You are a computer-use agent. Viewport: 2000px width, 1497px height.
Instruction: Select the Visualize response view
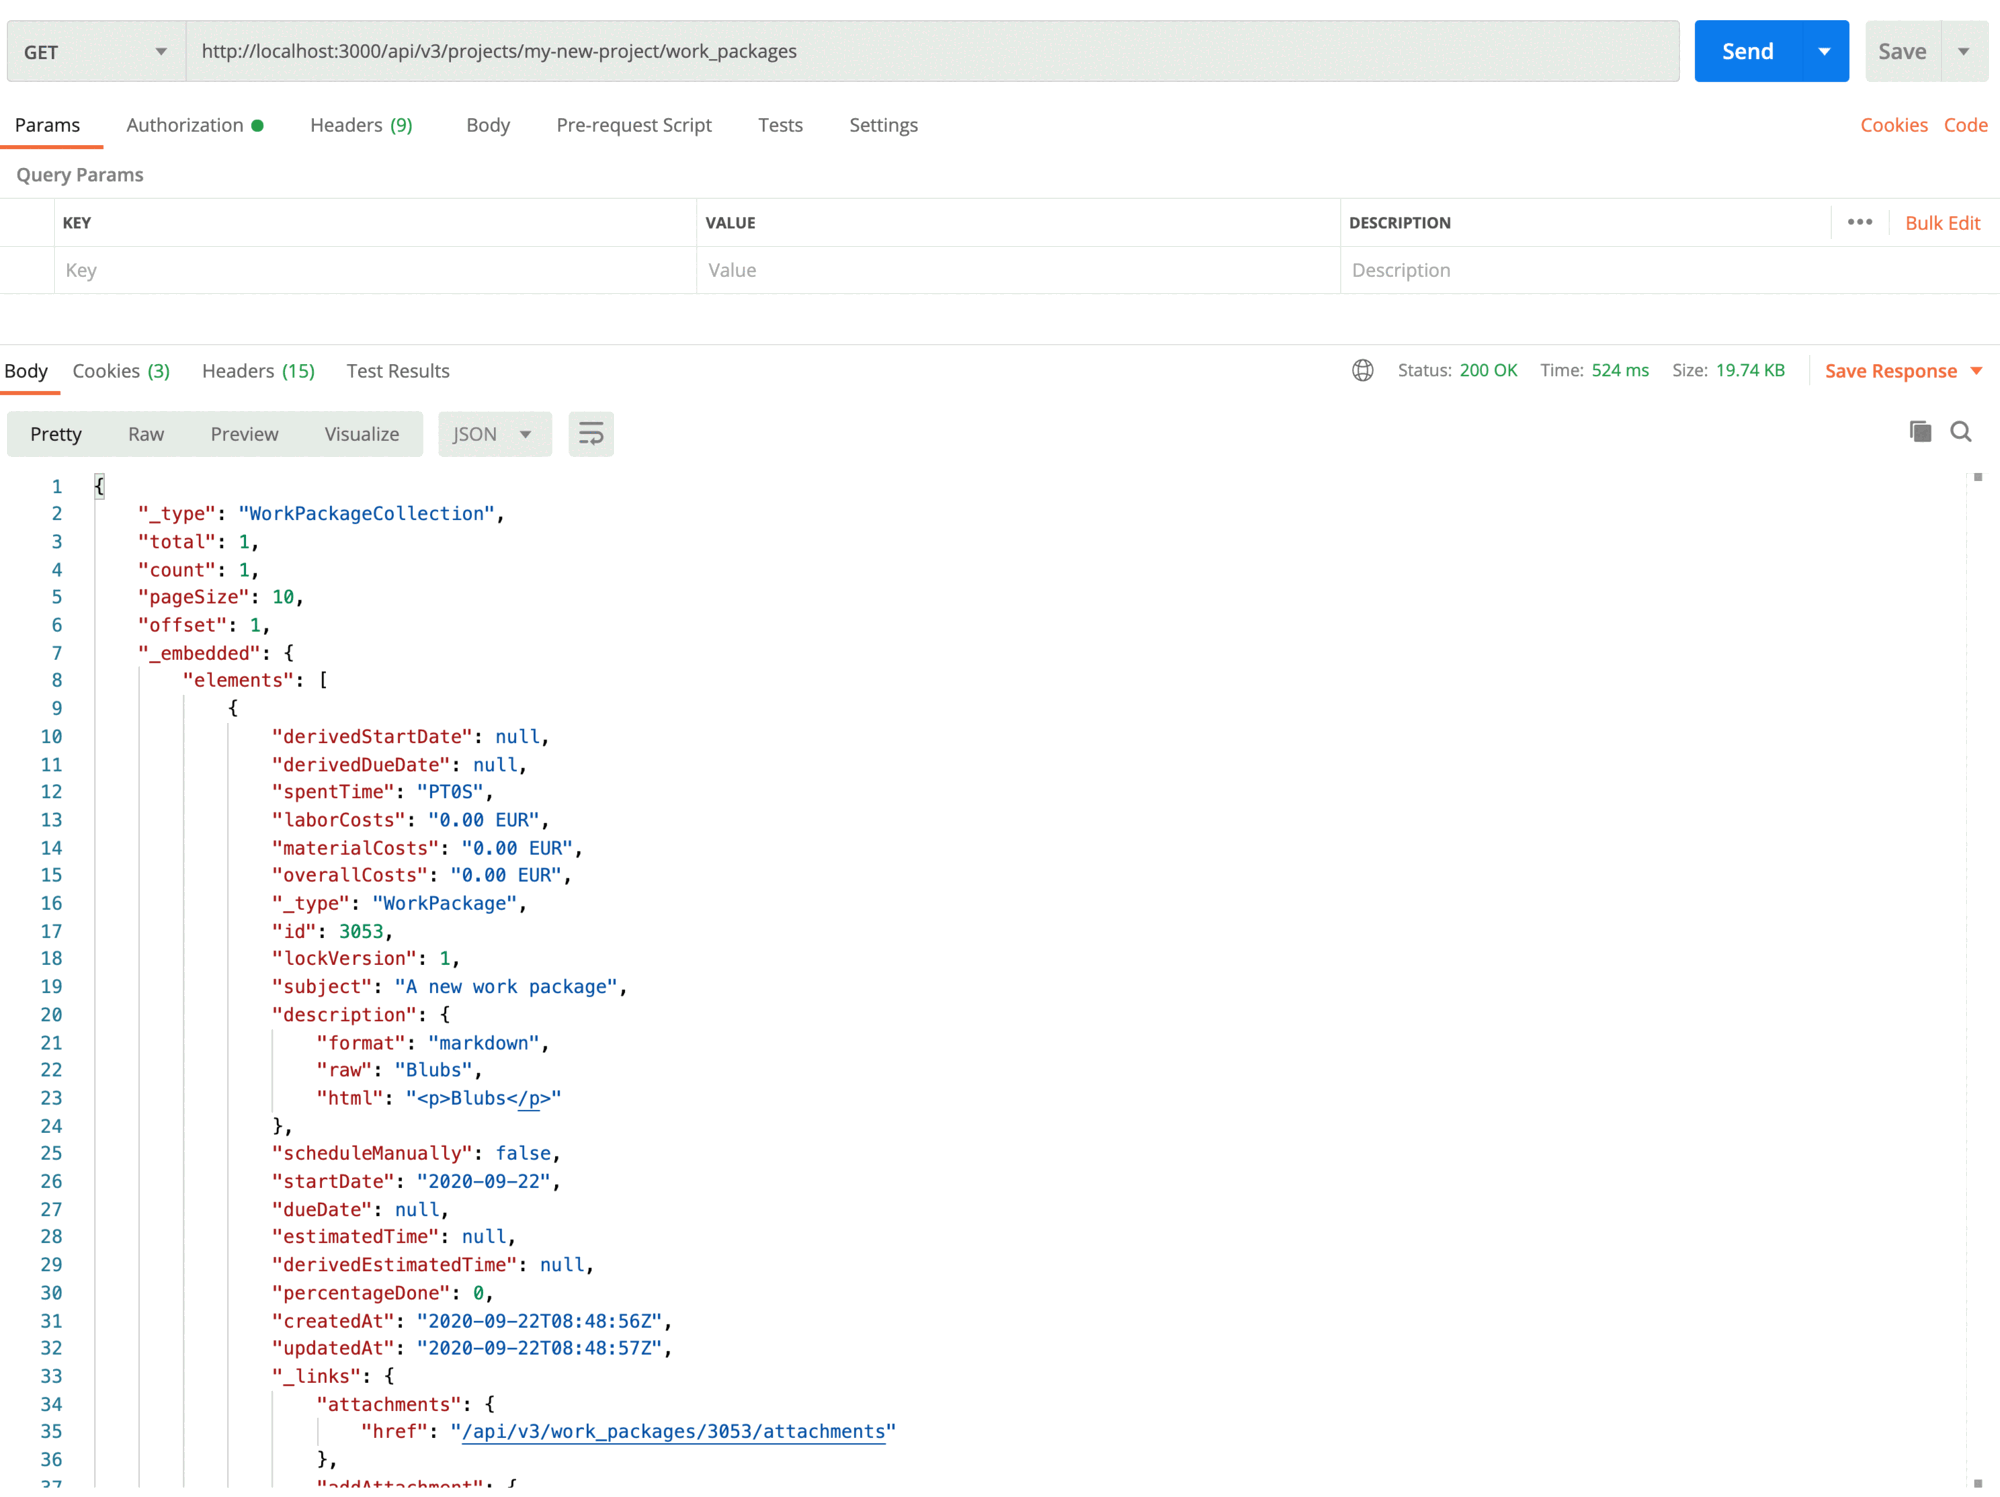[361, 433]
